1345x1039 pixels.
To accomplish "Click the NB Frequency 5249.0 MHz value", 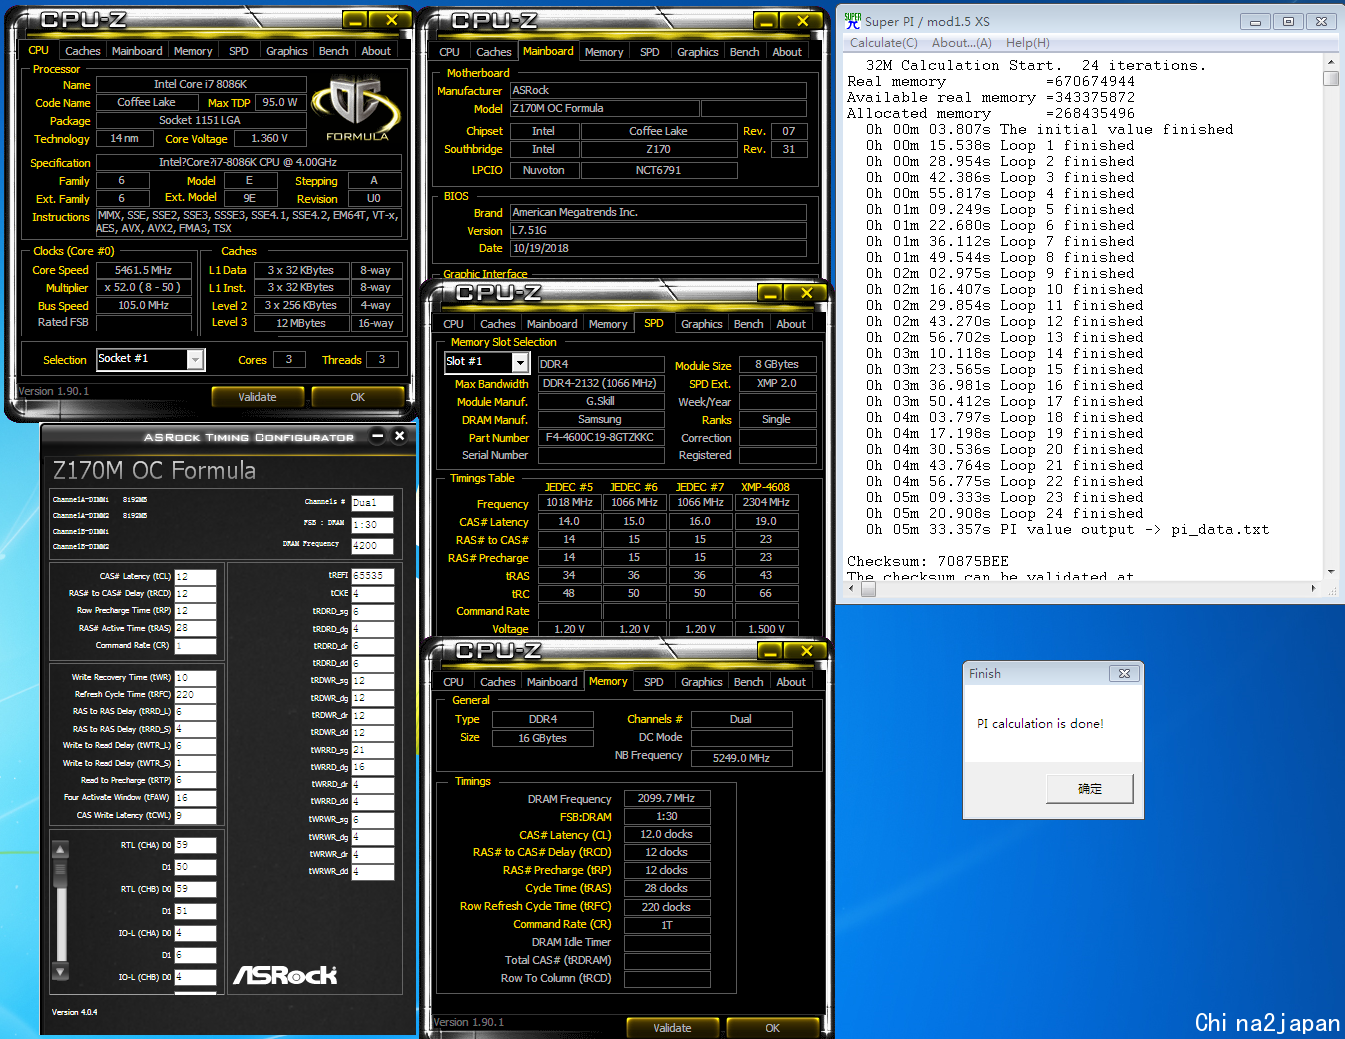I will tap(741, 758).
